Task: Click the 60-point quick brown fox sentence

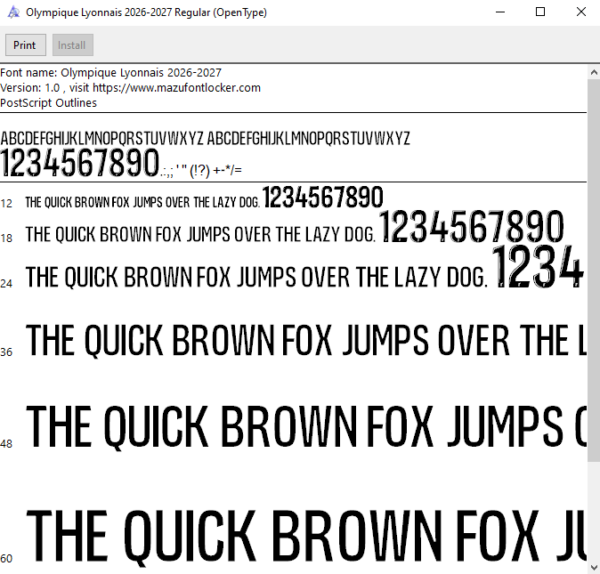Action: tap(306, 536)
